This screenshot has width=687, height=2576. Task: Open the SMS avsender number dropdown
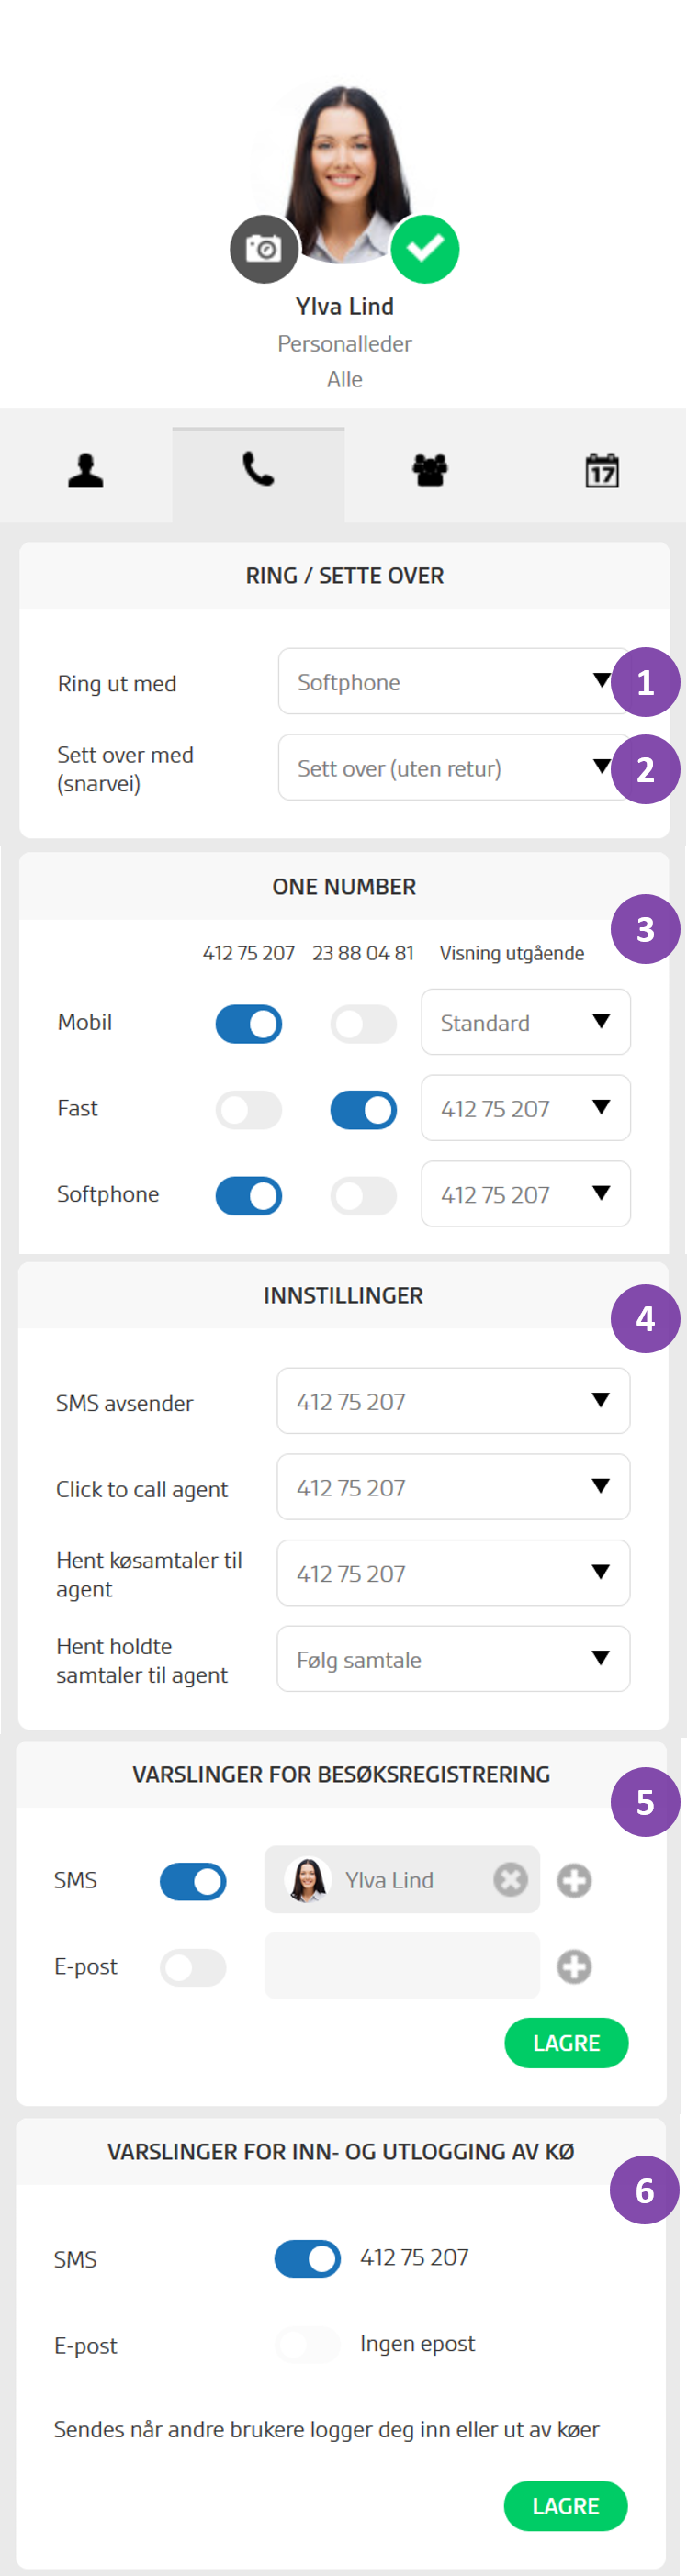(453, 1401)
